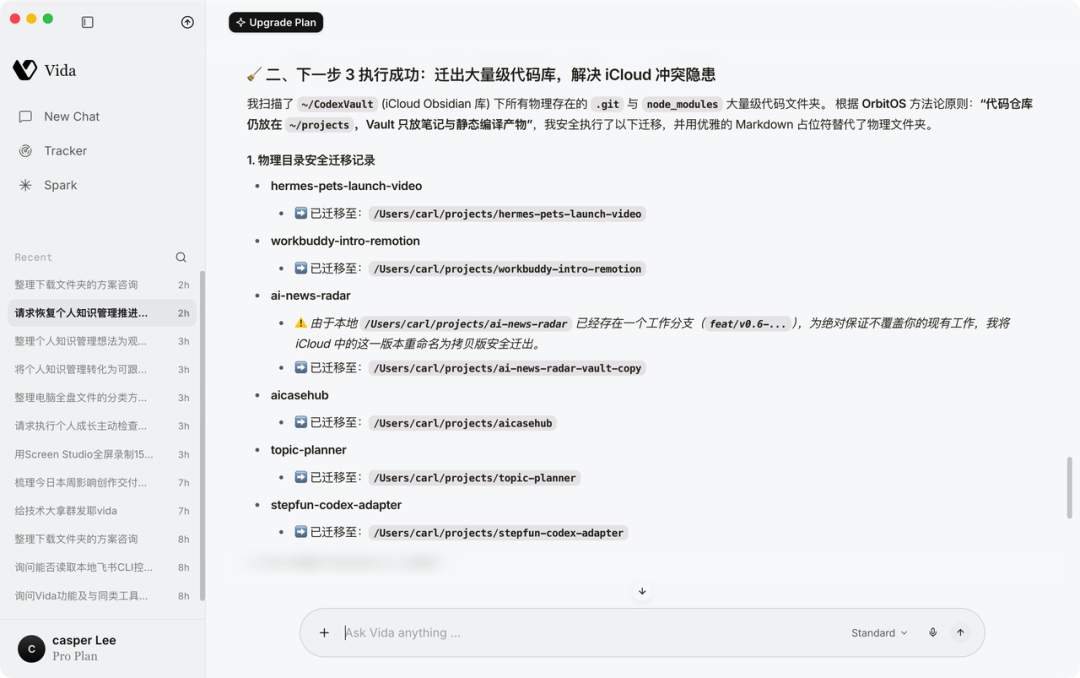Click the aicasehub bullet heading
1080x678 pixels.
[x=300, y=396]
